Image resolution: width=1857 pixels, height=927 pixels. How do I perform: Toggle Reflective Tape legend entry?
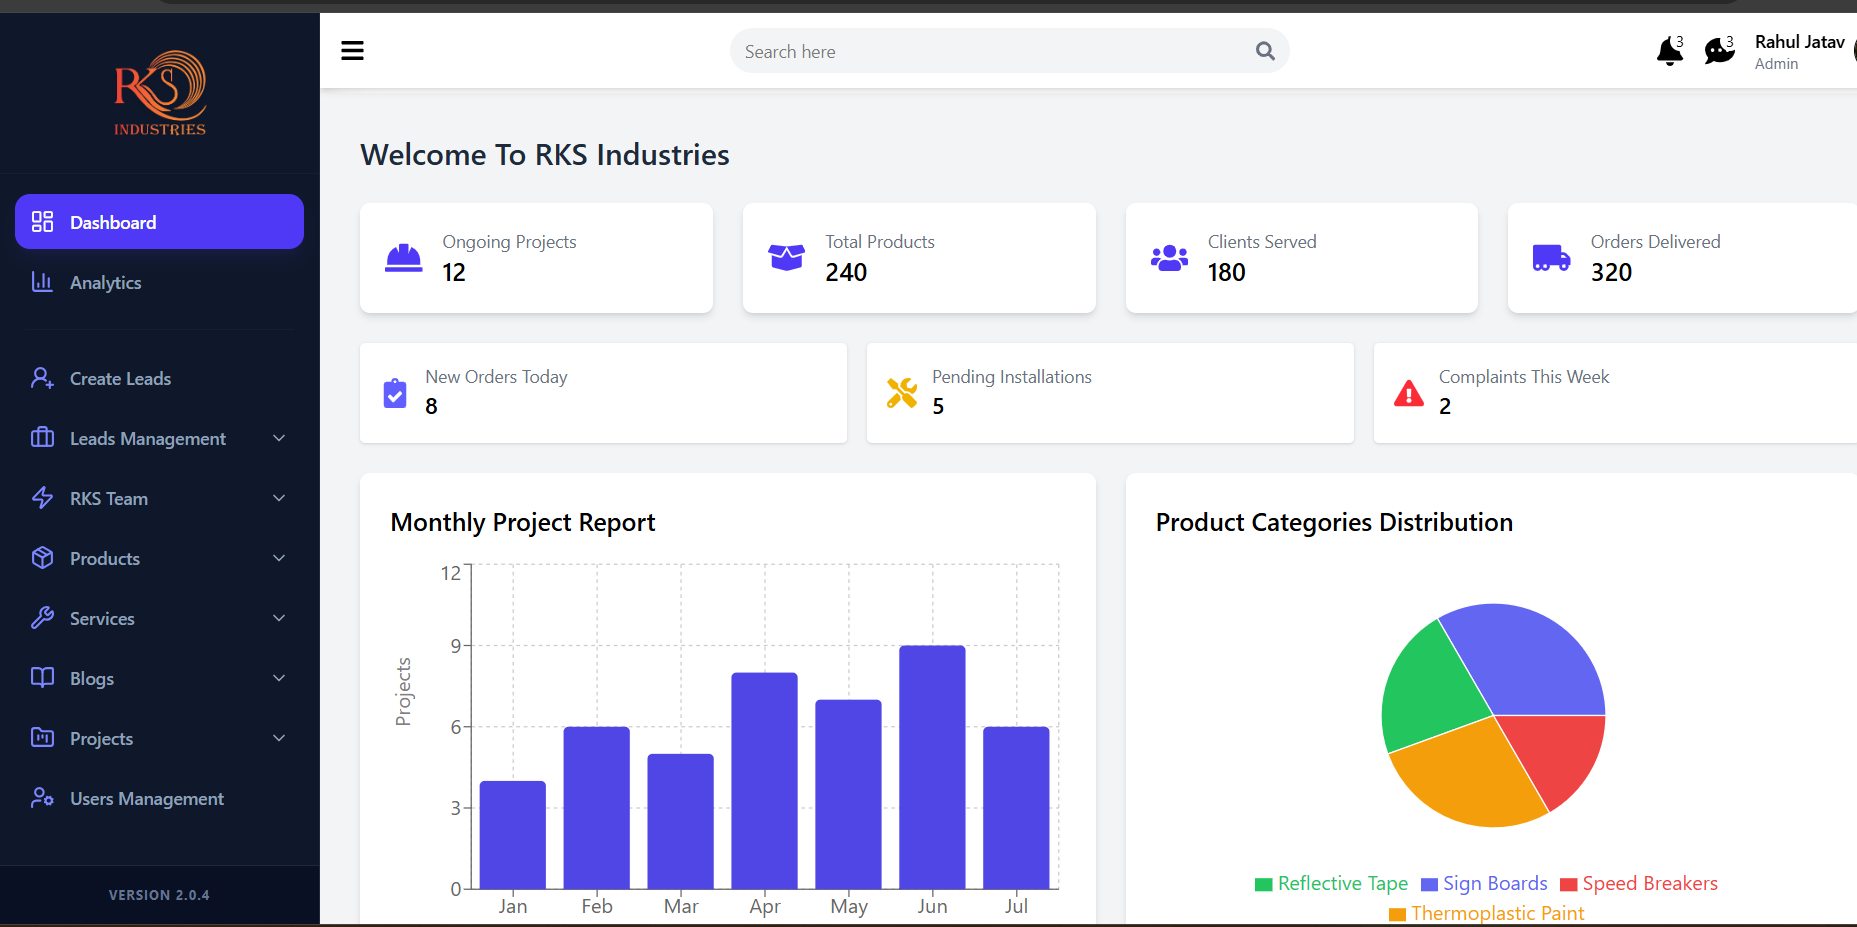(1331, 883)
